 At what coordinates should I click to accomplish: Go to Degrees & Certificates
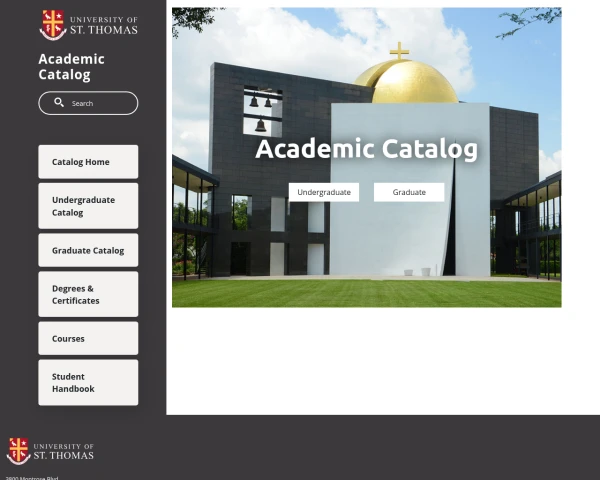[88, 294]
